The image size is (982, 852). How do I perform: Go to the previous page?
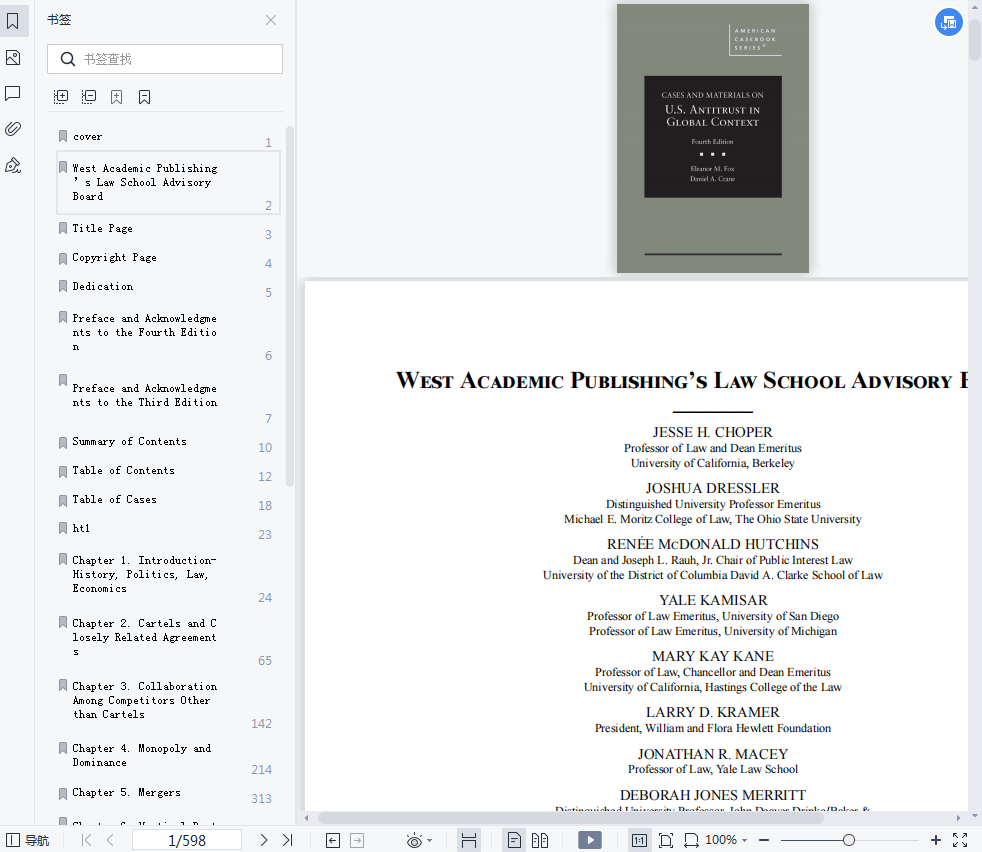tap(110, 840)
